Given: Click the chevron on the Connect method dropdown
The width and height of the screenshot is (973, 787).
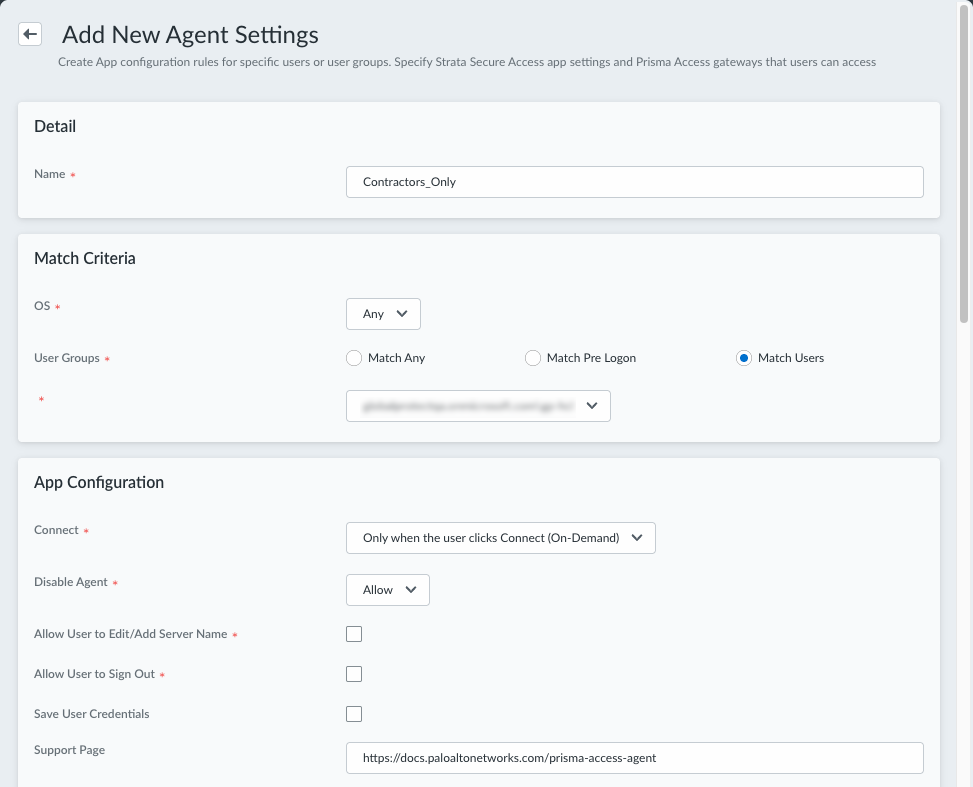Looking at the screenshot, I should coord(637,537).
